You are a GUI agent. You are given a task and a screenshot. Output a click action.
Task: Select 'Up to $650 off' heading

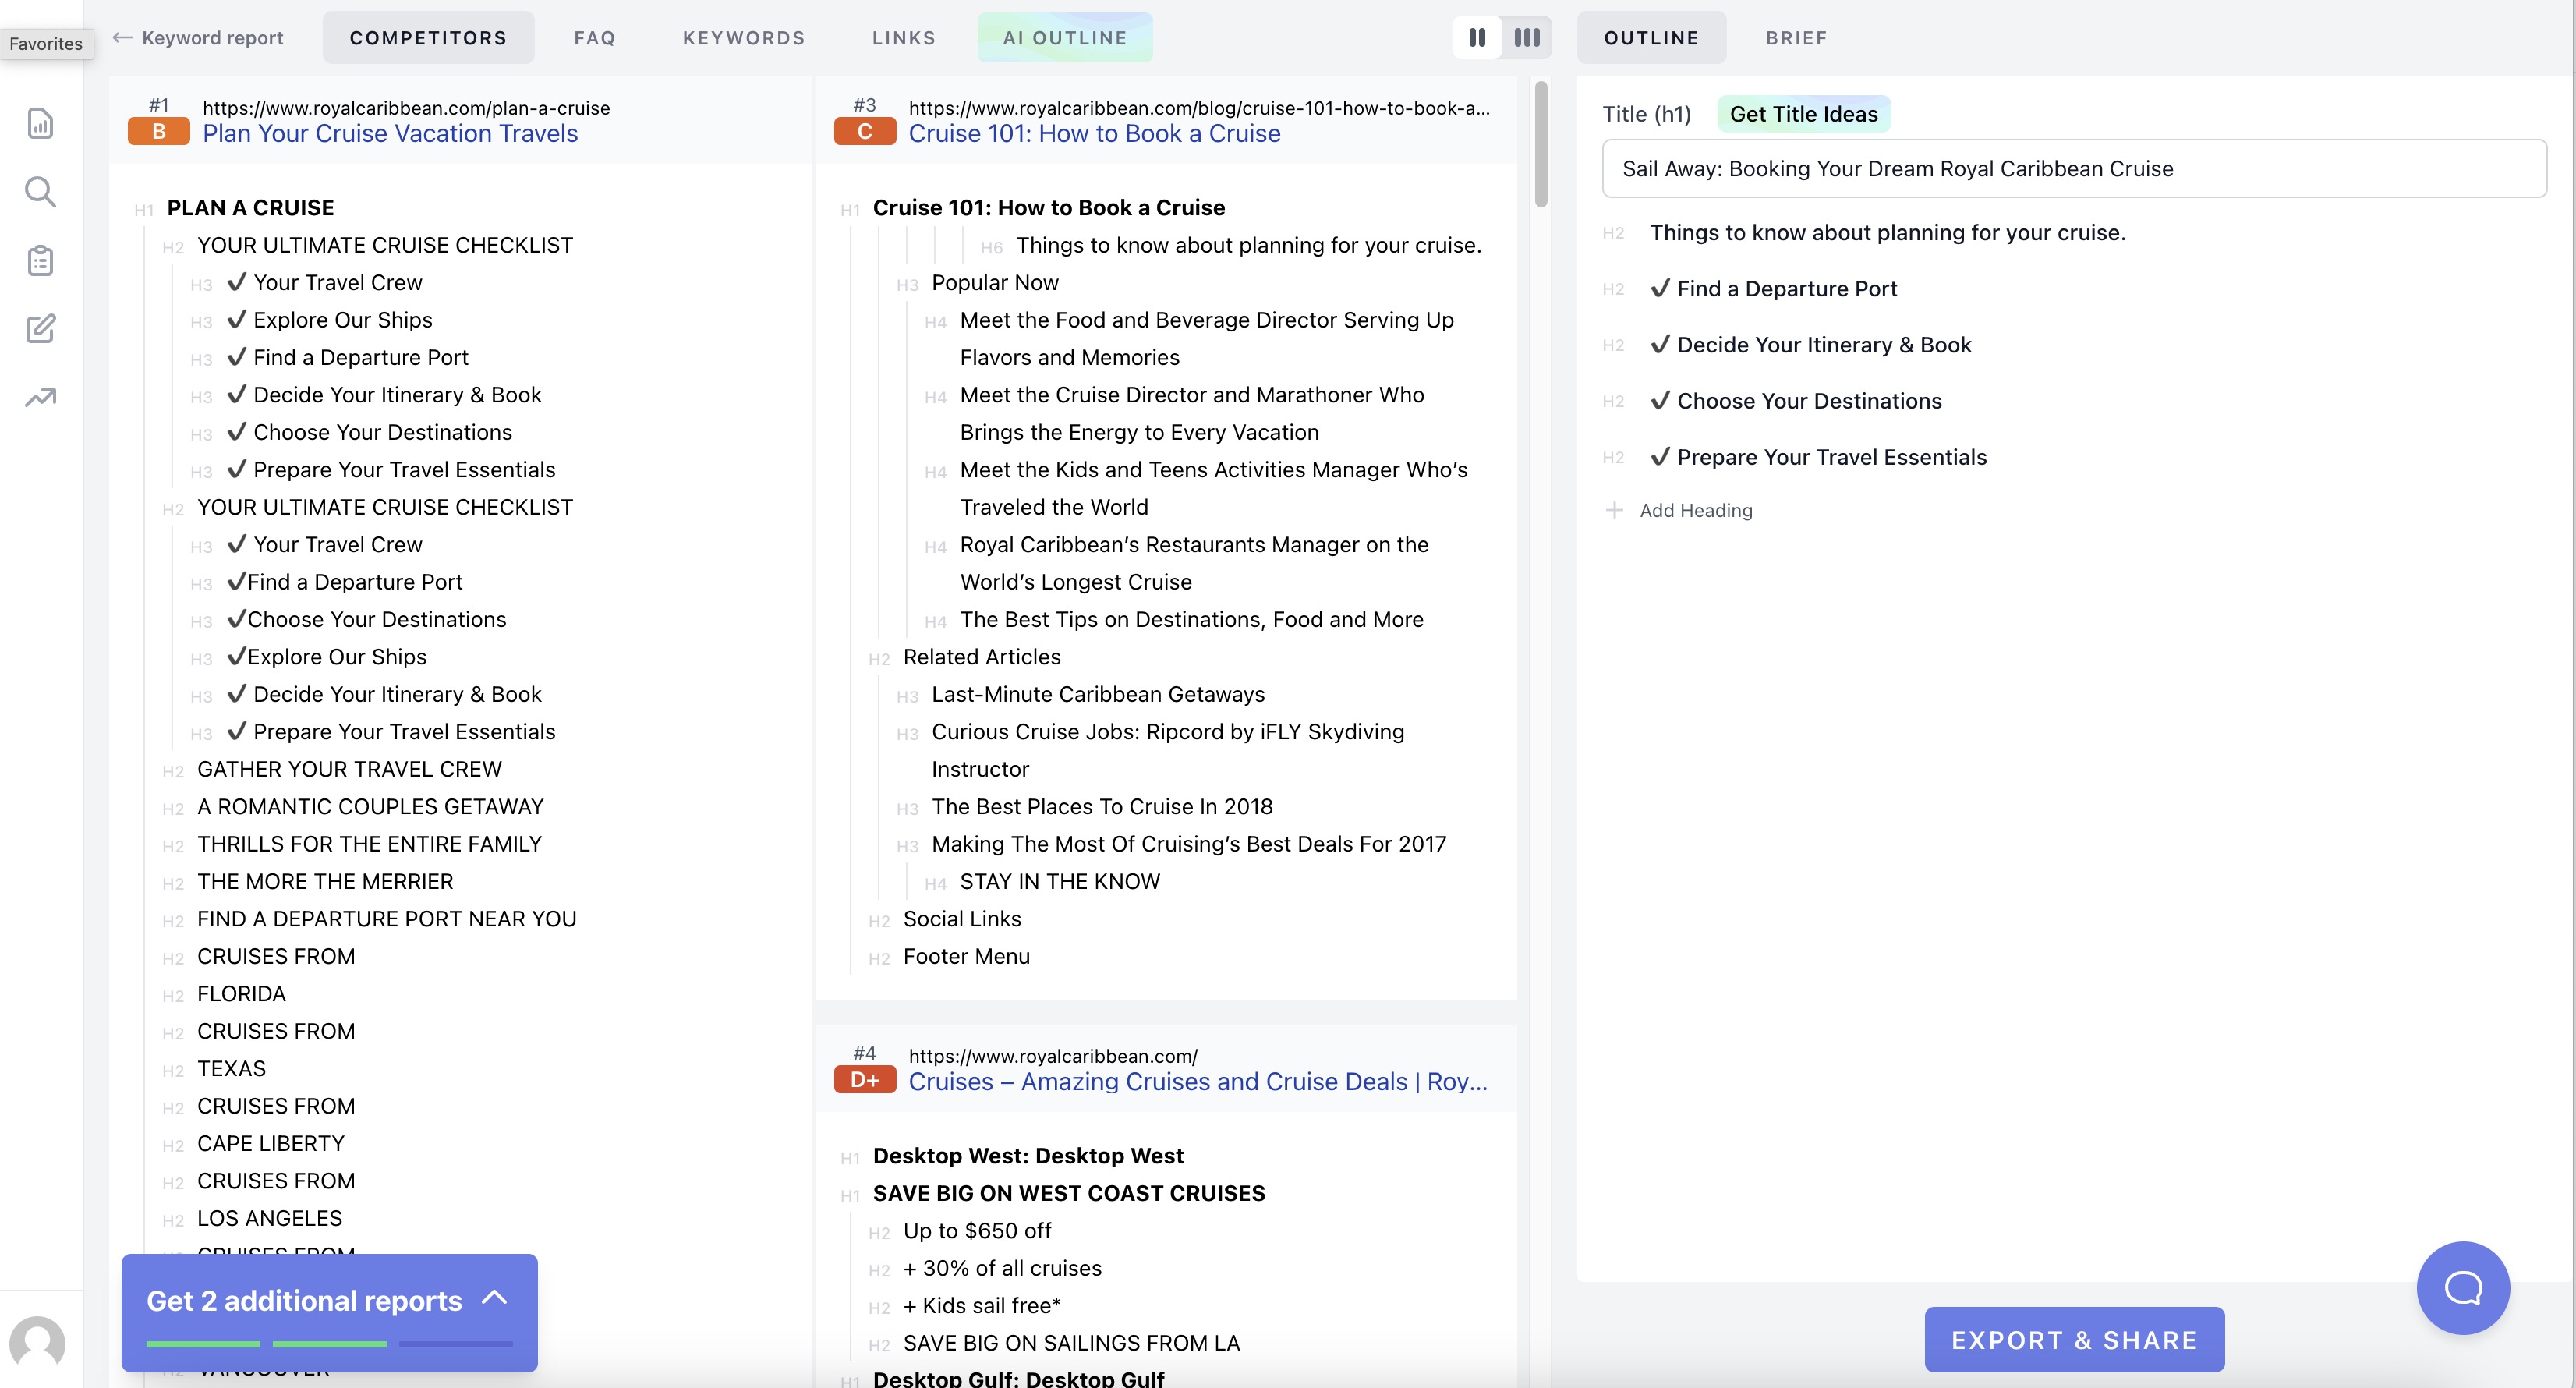point(977,1231)
